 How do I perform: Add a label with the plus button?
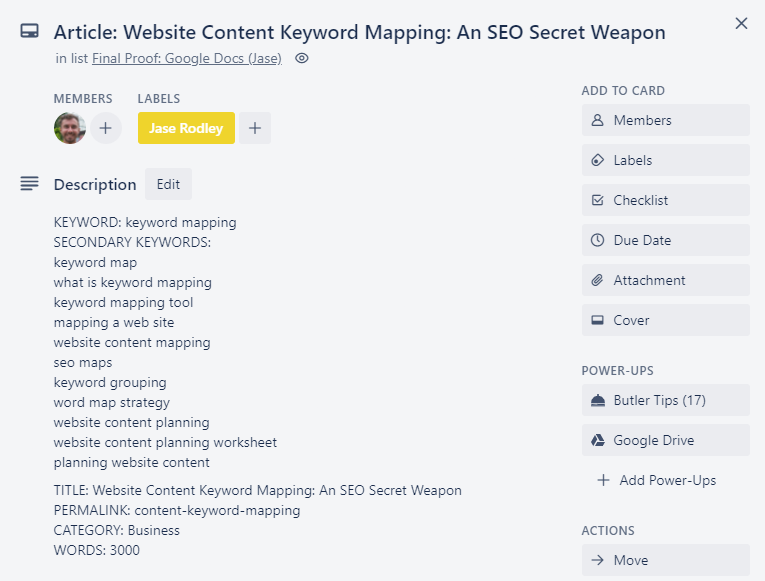[x=255, y=128]
